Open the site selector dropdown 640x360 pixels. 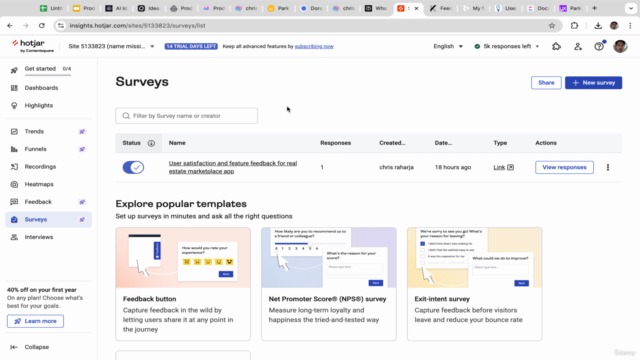(111, 46)
